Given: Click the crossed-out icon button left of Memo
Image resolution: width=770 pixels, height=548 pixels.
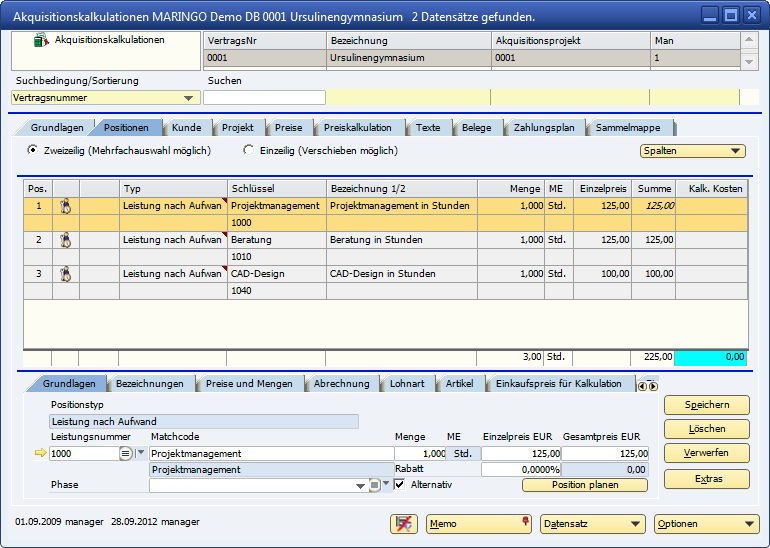Looking at the screenshot, I should point(404,523).
